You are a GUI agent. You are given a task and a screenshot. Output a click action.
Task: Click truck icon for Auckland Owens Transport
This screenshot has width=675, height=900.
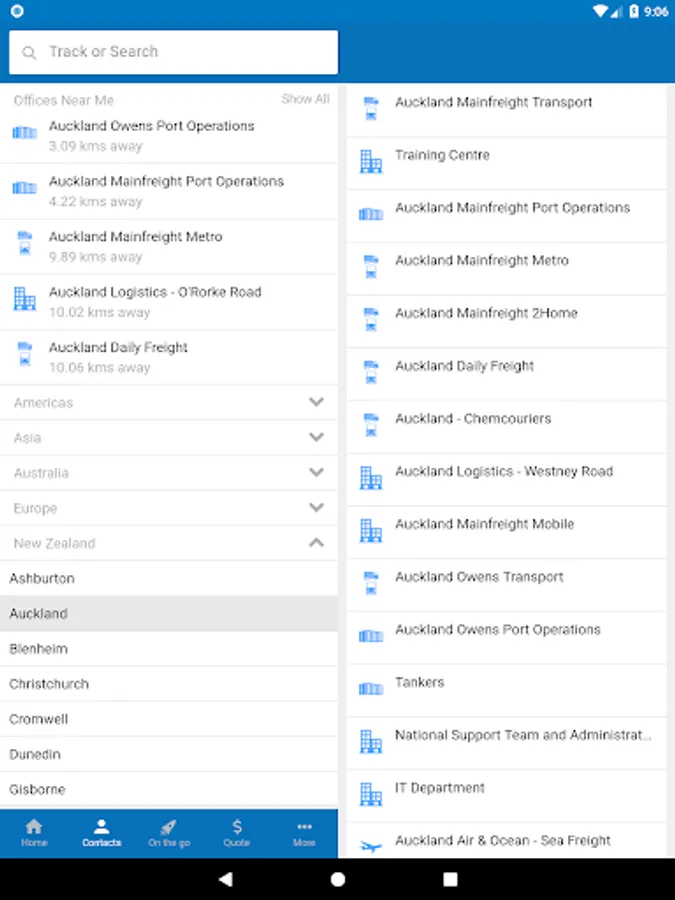pos(371,584)
